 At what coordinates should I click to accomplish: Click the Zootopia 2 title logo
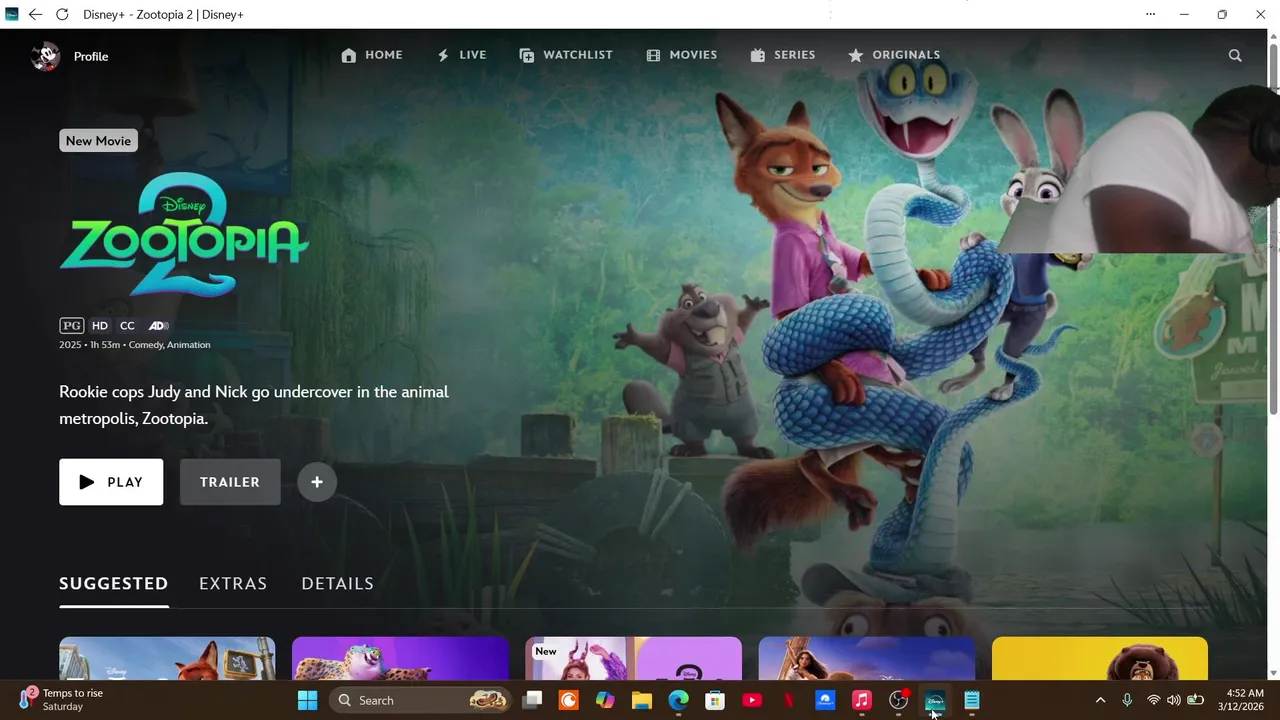[x=184, y=235]
